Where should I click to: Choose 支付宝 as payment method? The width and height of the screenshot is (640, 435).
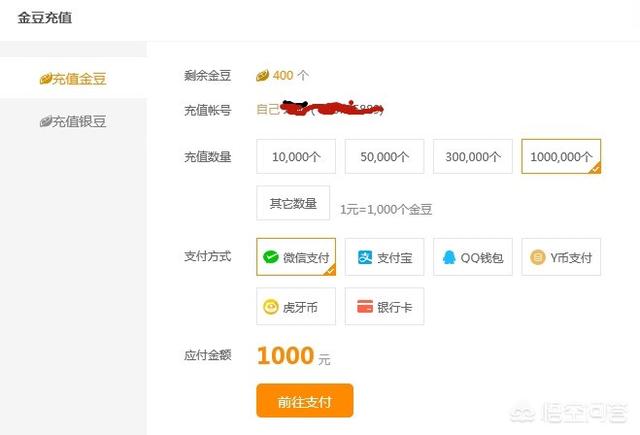[x=384, y=257]
